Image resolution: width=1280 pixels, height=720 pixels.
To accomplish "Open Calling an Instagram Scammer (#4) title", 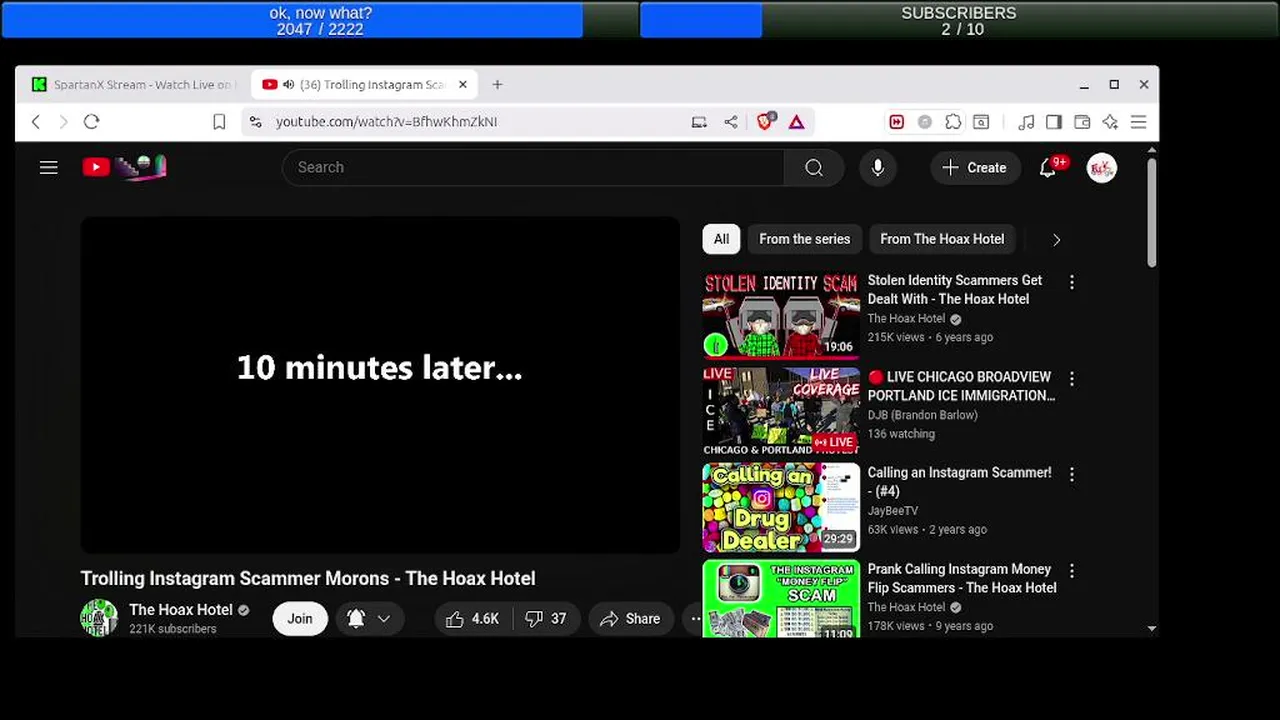I will pos(960,482).
